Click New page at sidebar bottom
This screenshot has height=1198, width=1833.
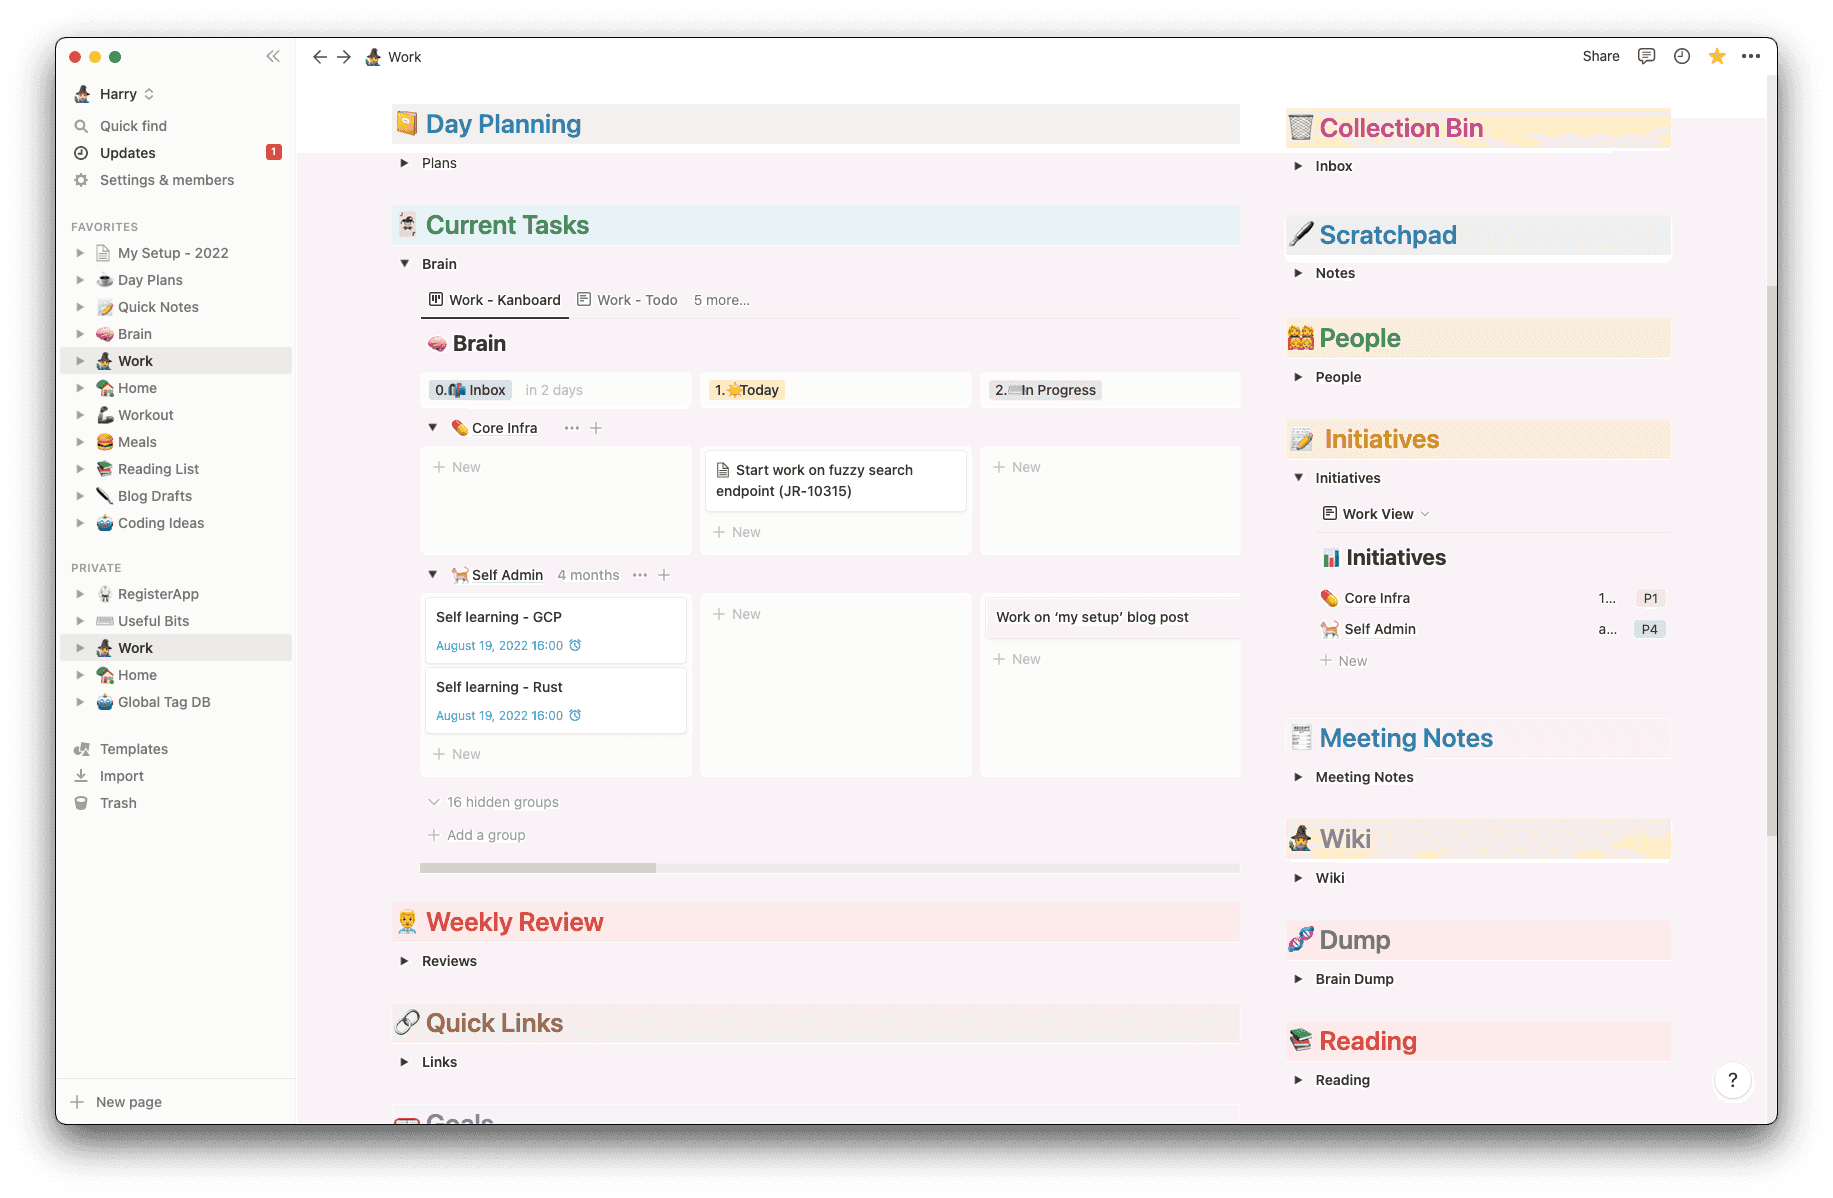tap(128, 1102)
